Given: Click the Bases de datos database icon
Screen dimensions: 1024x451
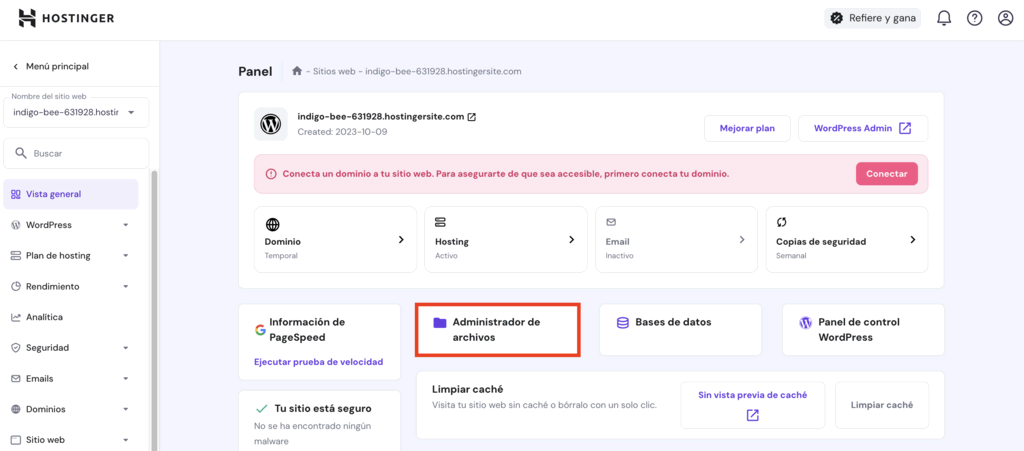Looking at the screenshot, I should (x=622, y=322).
